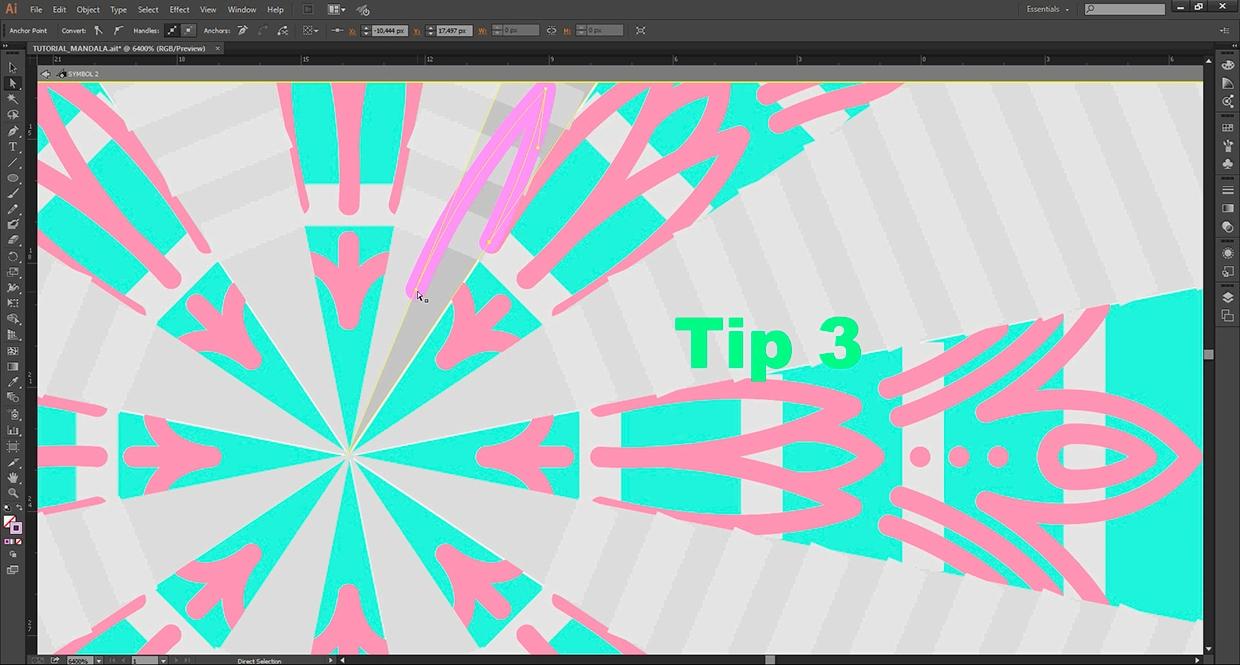Click the Y coordinate value field

coord(454,31)
